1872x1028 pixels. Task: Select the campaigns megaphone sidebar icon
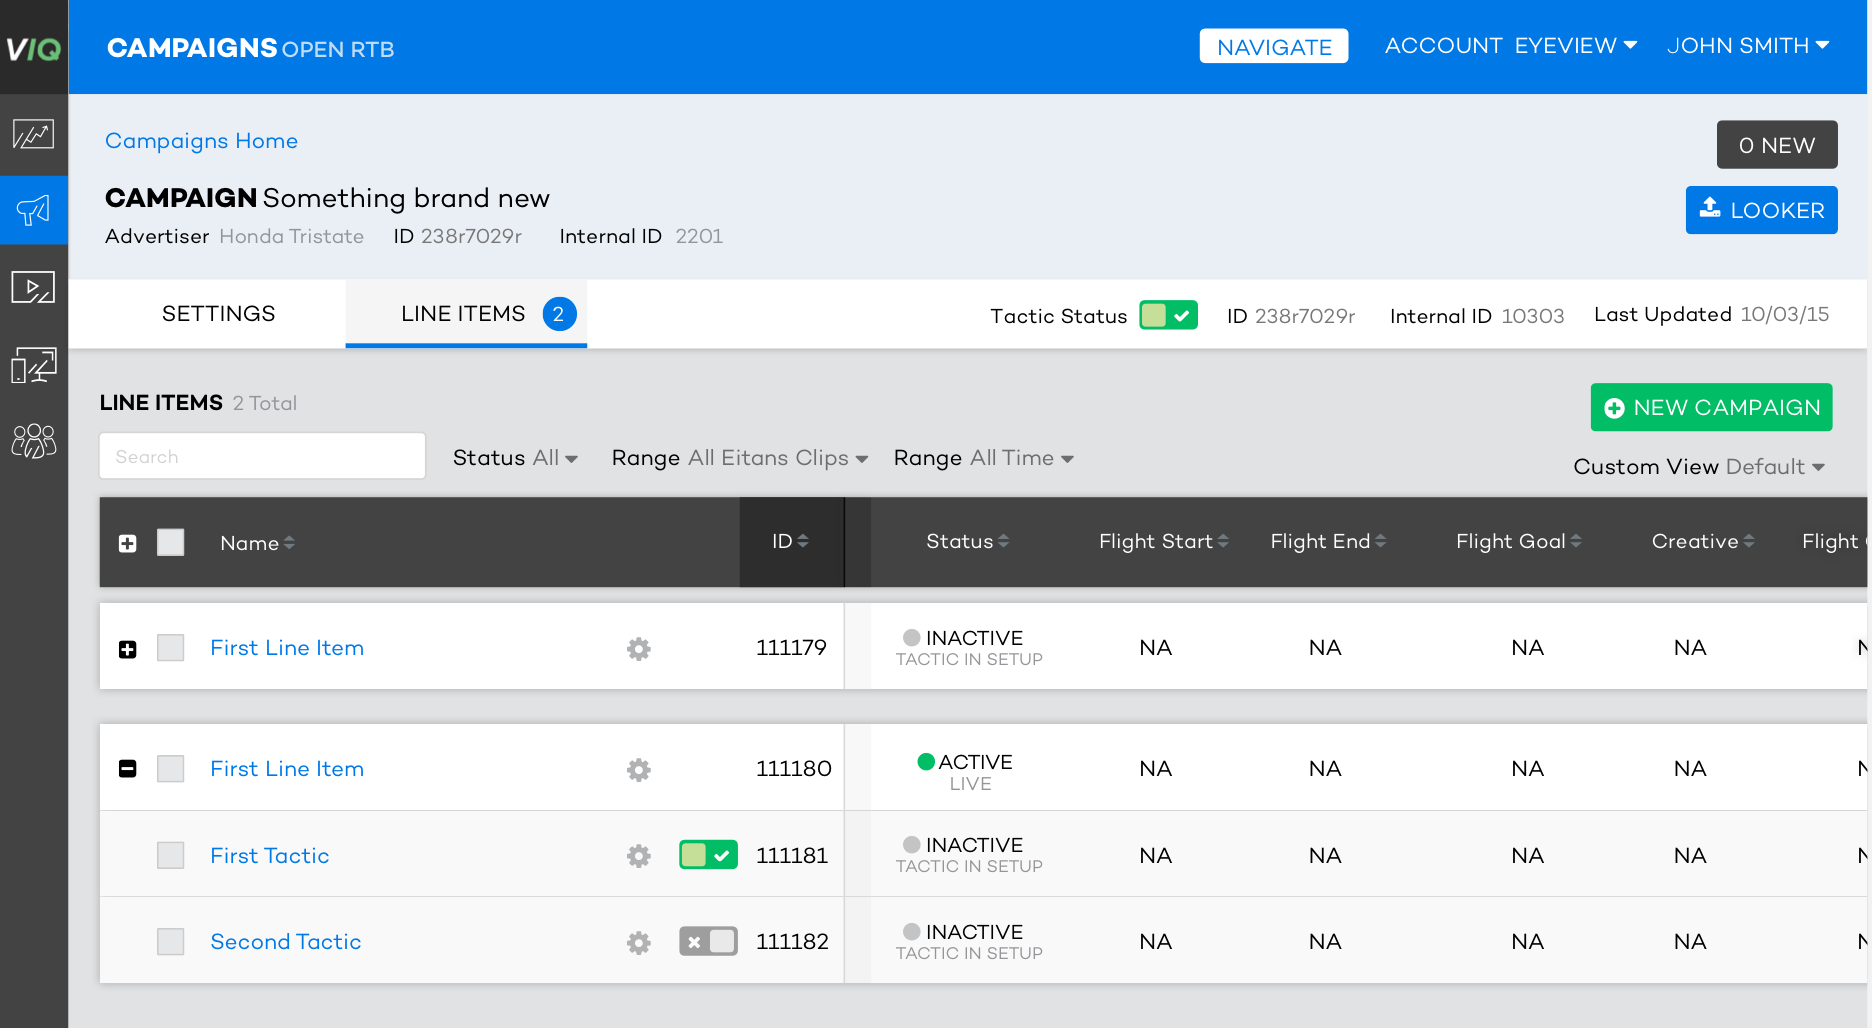33,210
